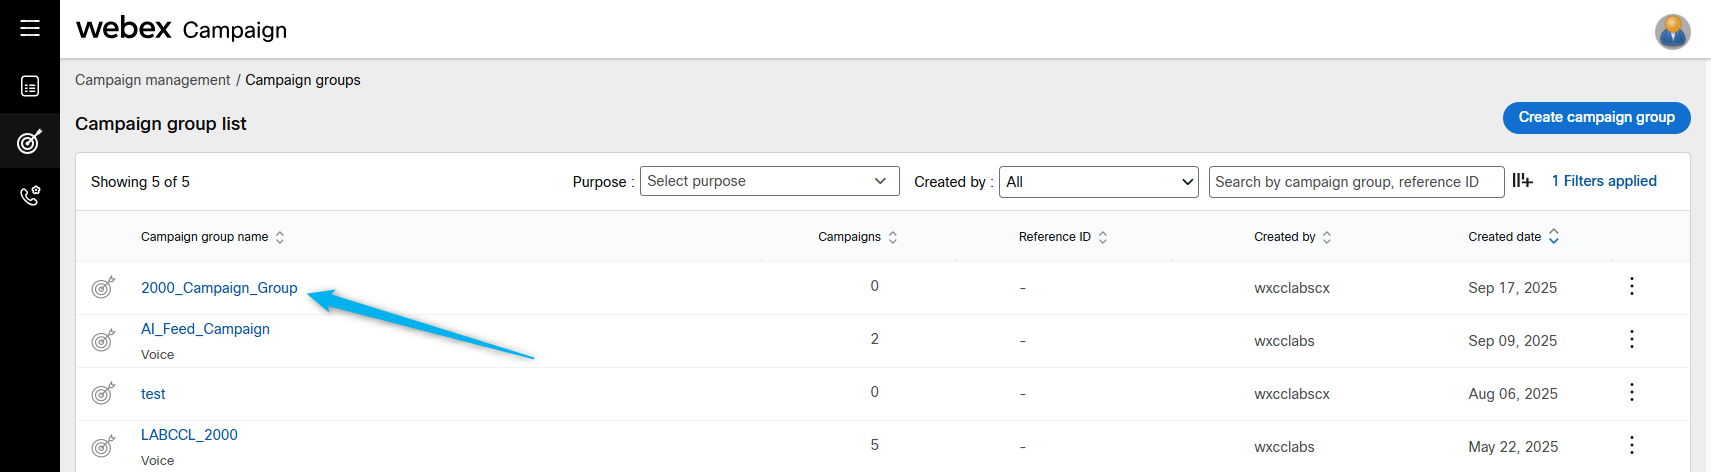
Task: Go to Campaign management breadcrumb
Action: (152, 80)
